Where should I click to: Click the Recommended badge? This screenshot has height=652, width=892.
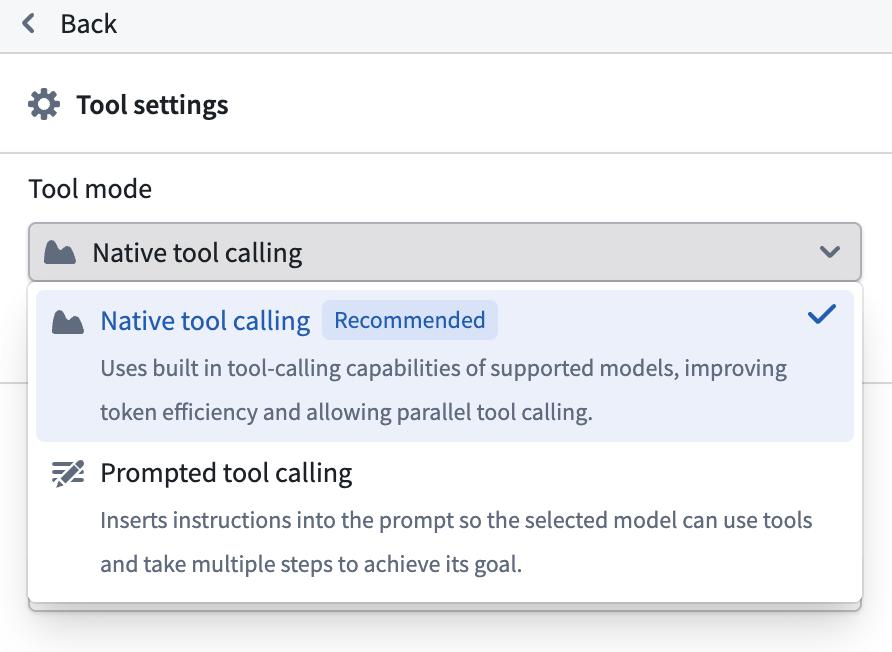[410, 319]
